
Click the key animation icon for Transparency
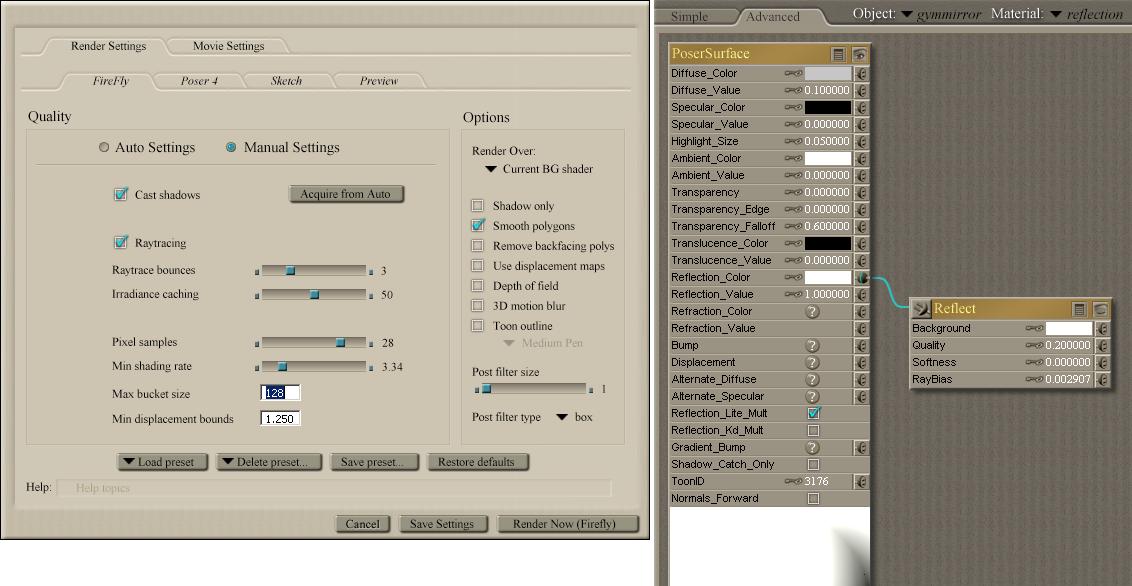coord(793,192)
